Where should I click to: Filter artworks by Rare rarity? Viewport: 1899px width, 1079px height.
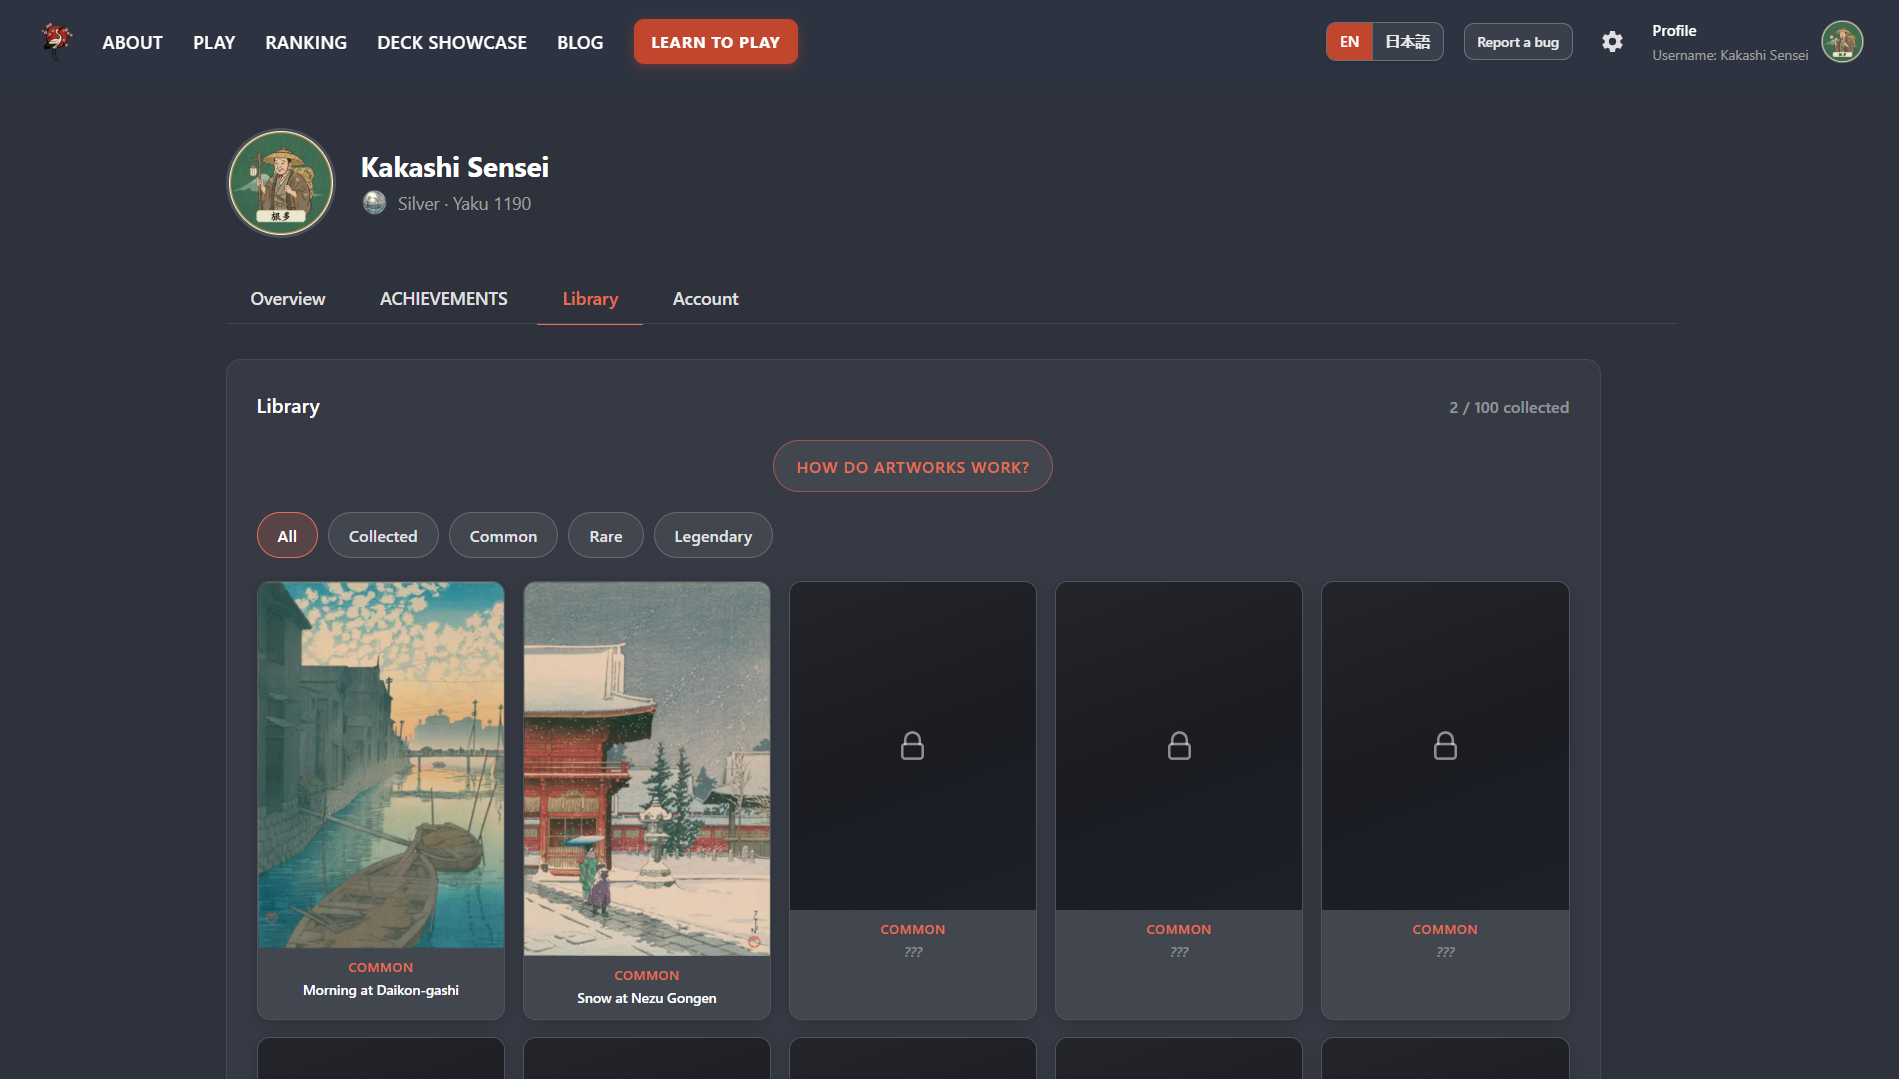click(606, 536)
